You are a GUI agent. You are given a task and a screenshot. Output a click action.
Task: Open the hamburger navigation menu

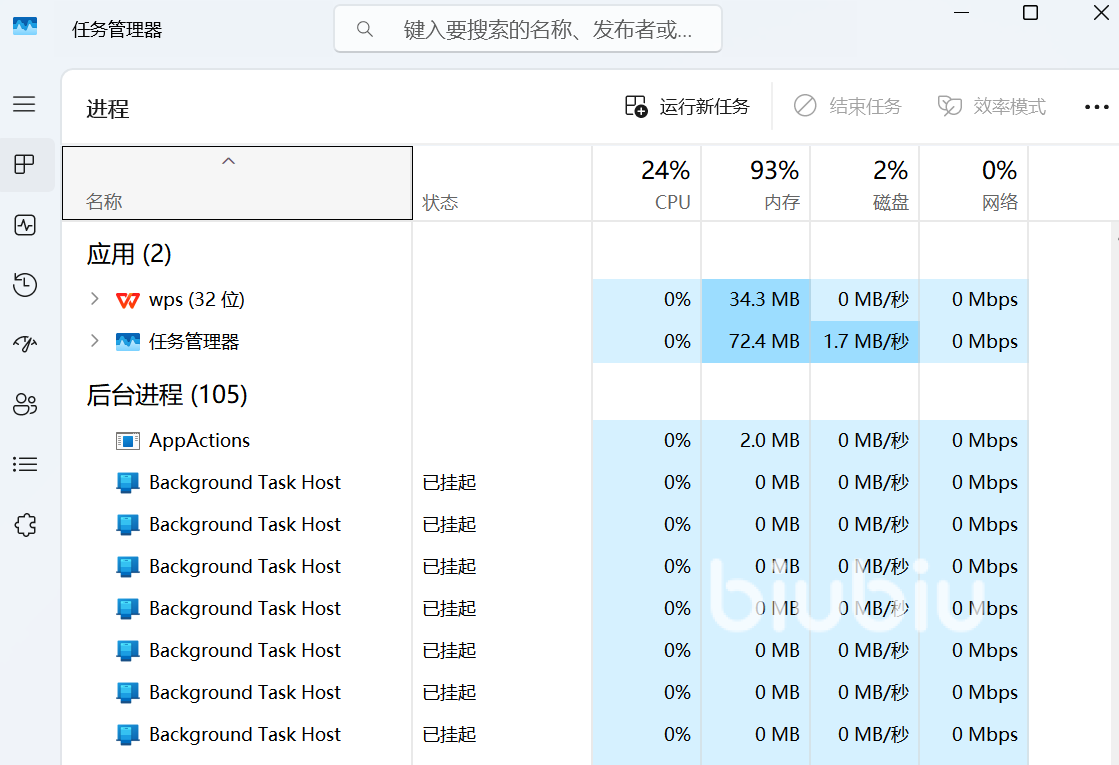pos(25,104)
